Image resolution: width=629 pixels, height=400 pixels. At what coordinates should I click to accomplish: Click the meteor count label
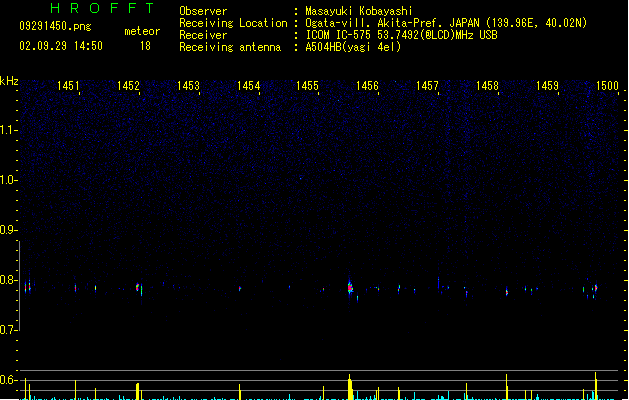[x=142, y=31]
